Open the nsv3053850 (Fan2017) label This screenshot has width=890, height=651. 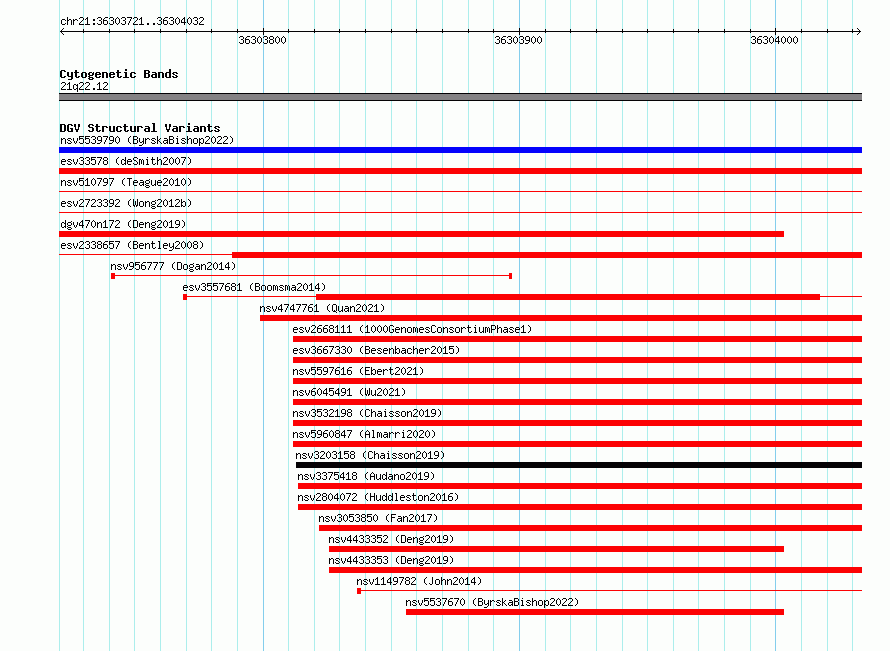(x=378, y=518)
